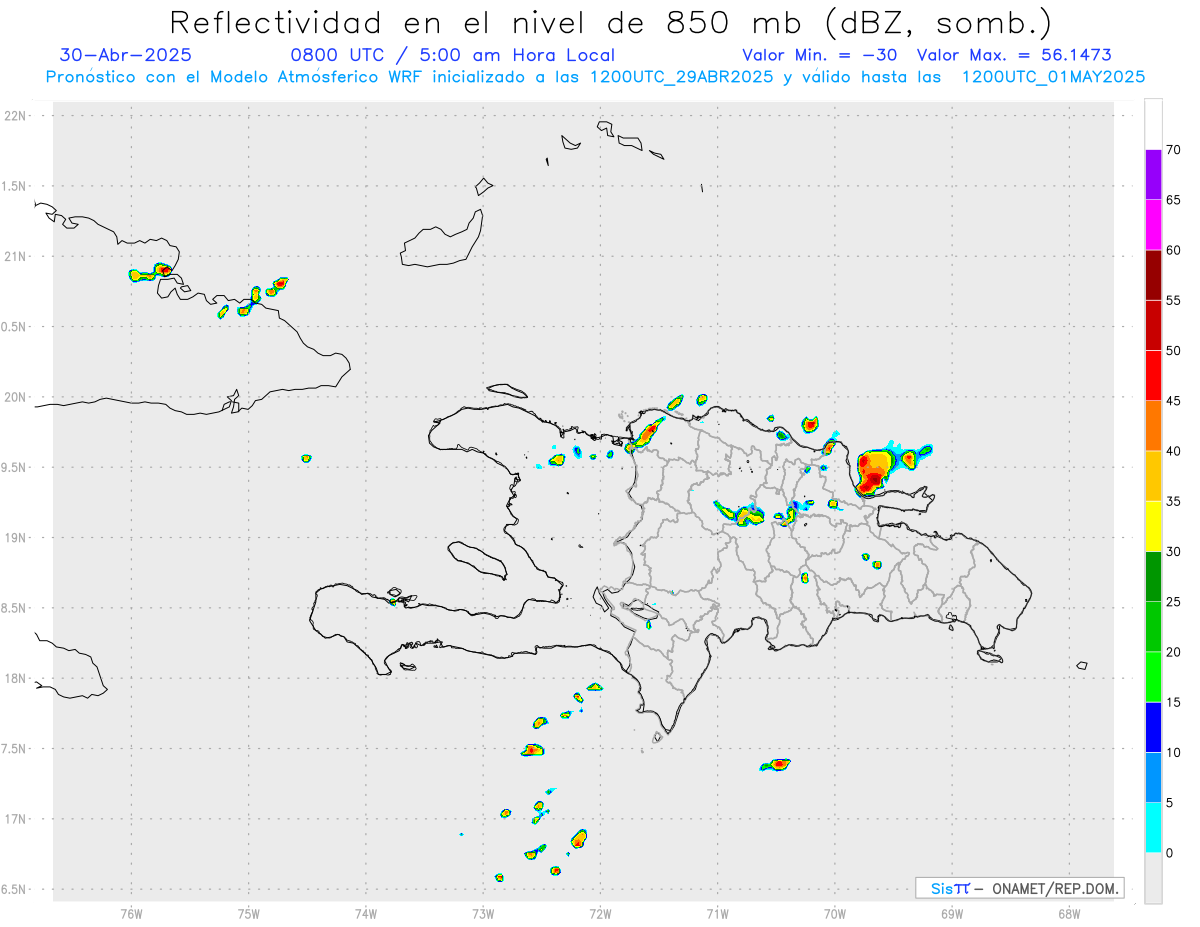Click the date label '30-Abr-2025'
1200x927 pixels.
pos(126,55)
